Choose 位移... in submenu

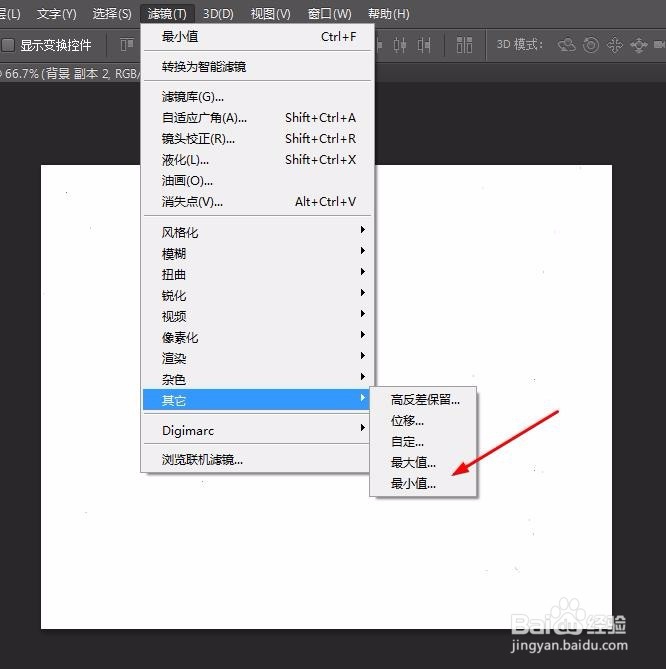tap(423, 421)
